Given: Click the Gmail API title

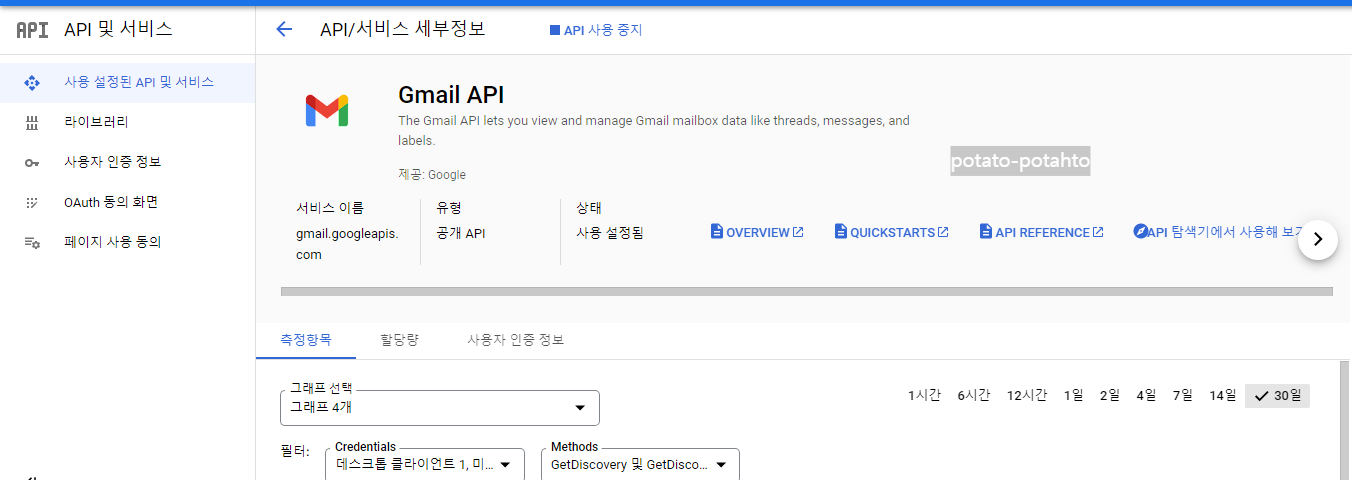Looking at the screenshot, I should pyautogui.click(x=451, y=95).
